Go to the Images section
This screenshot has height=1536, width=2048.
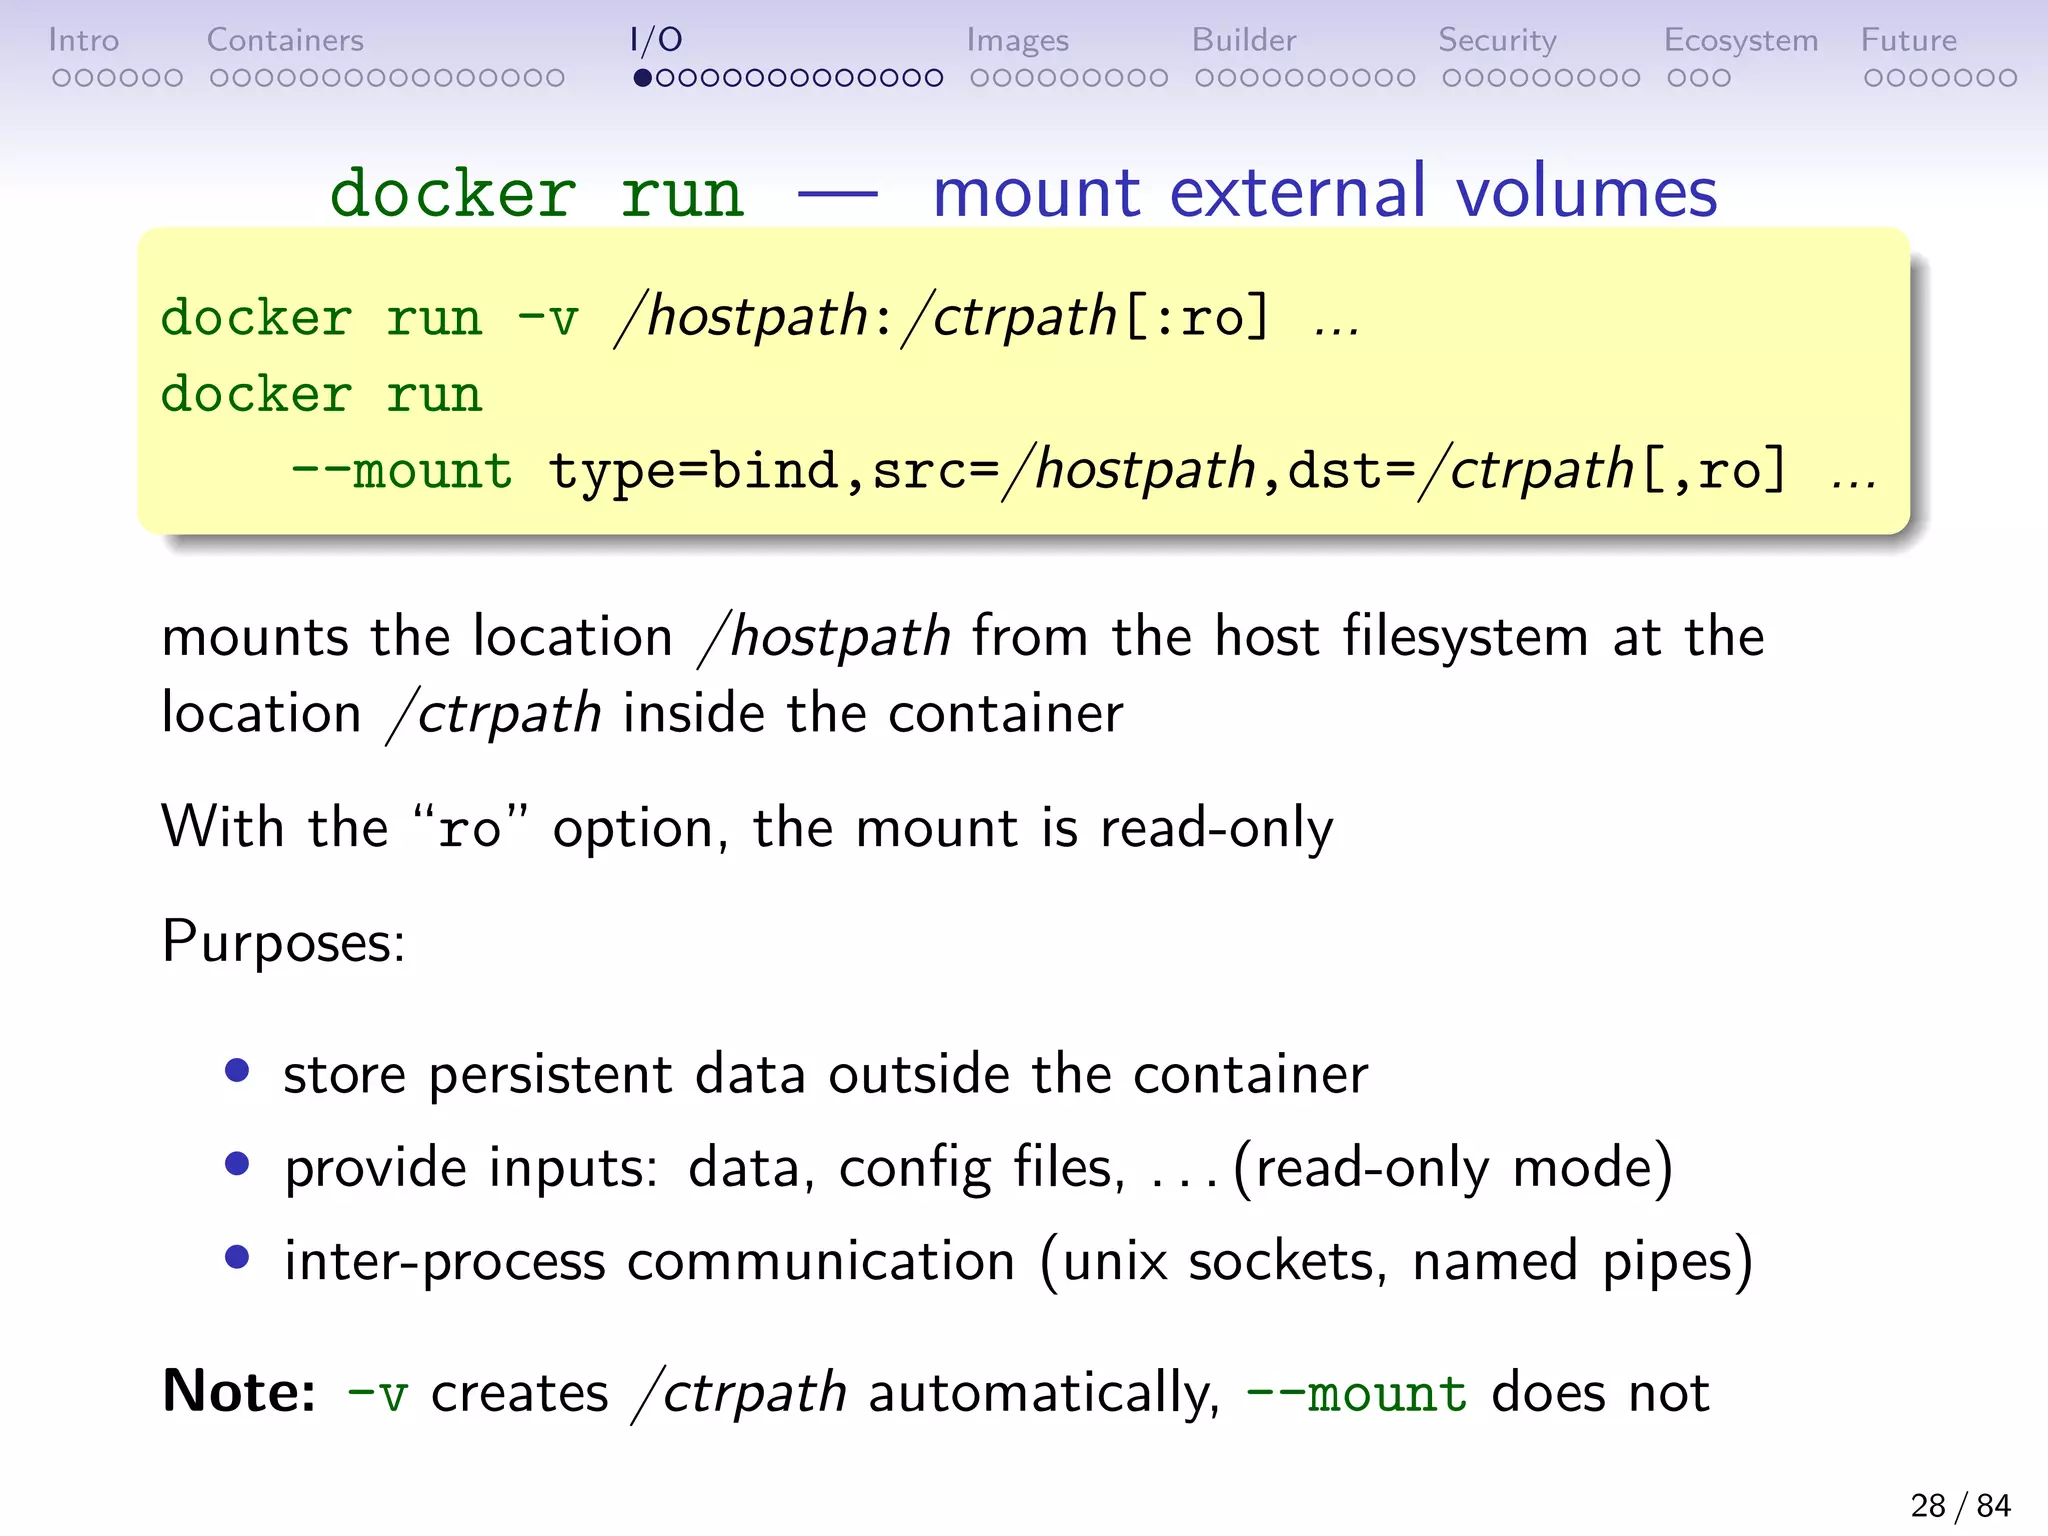point(1017,40)
